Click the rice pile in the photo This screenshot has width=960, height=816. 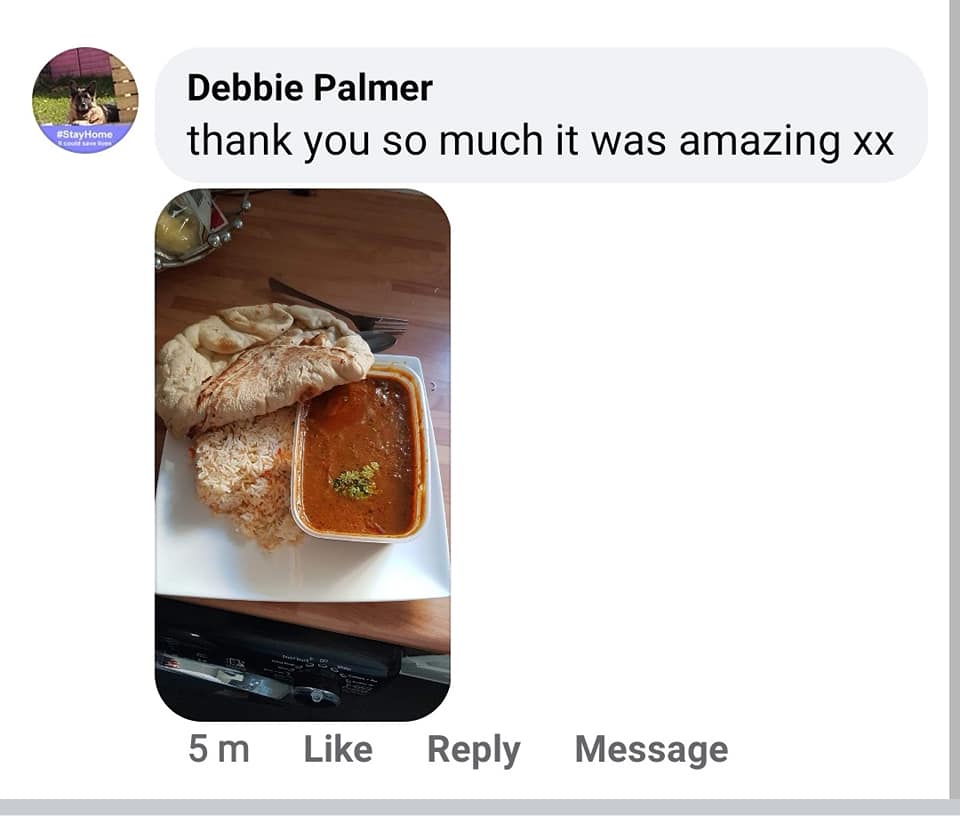pyautogui.click(x=245, y=477)
